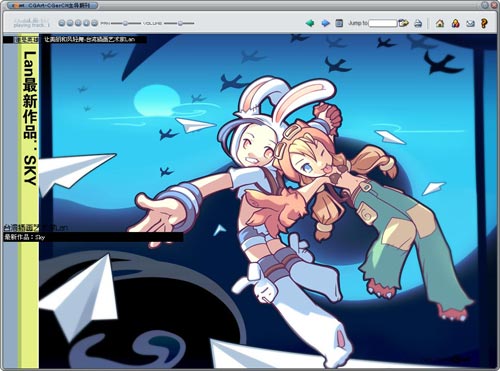Click the '最新作品：Sky' caption

pyautogui.click(x=25, y=237)
